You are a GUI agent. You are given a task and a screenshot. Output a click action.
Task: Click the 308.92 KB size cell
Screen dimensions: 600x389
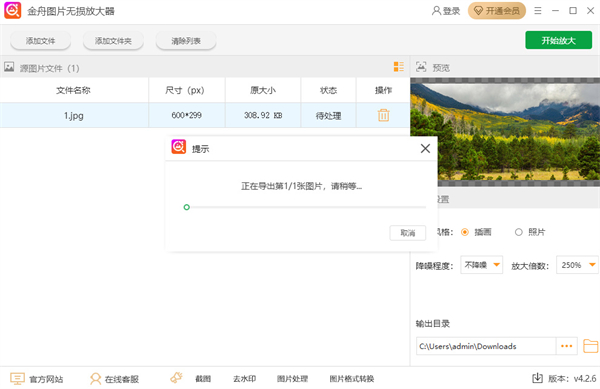click(263, 116)
